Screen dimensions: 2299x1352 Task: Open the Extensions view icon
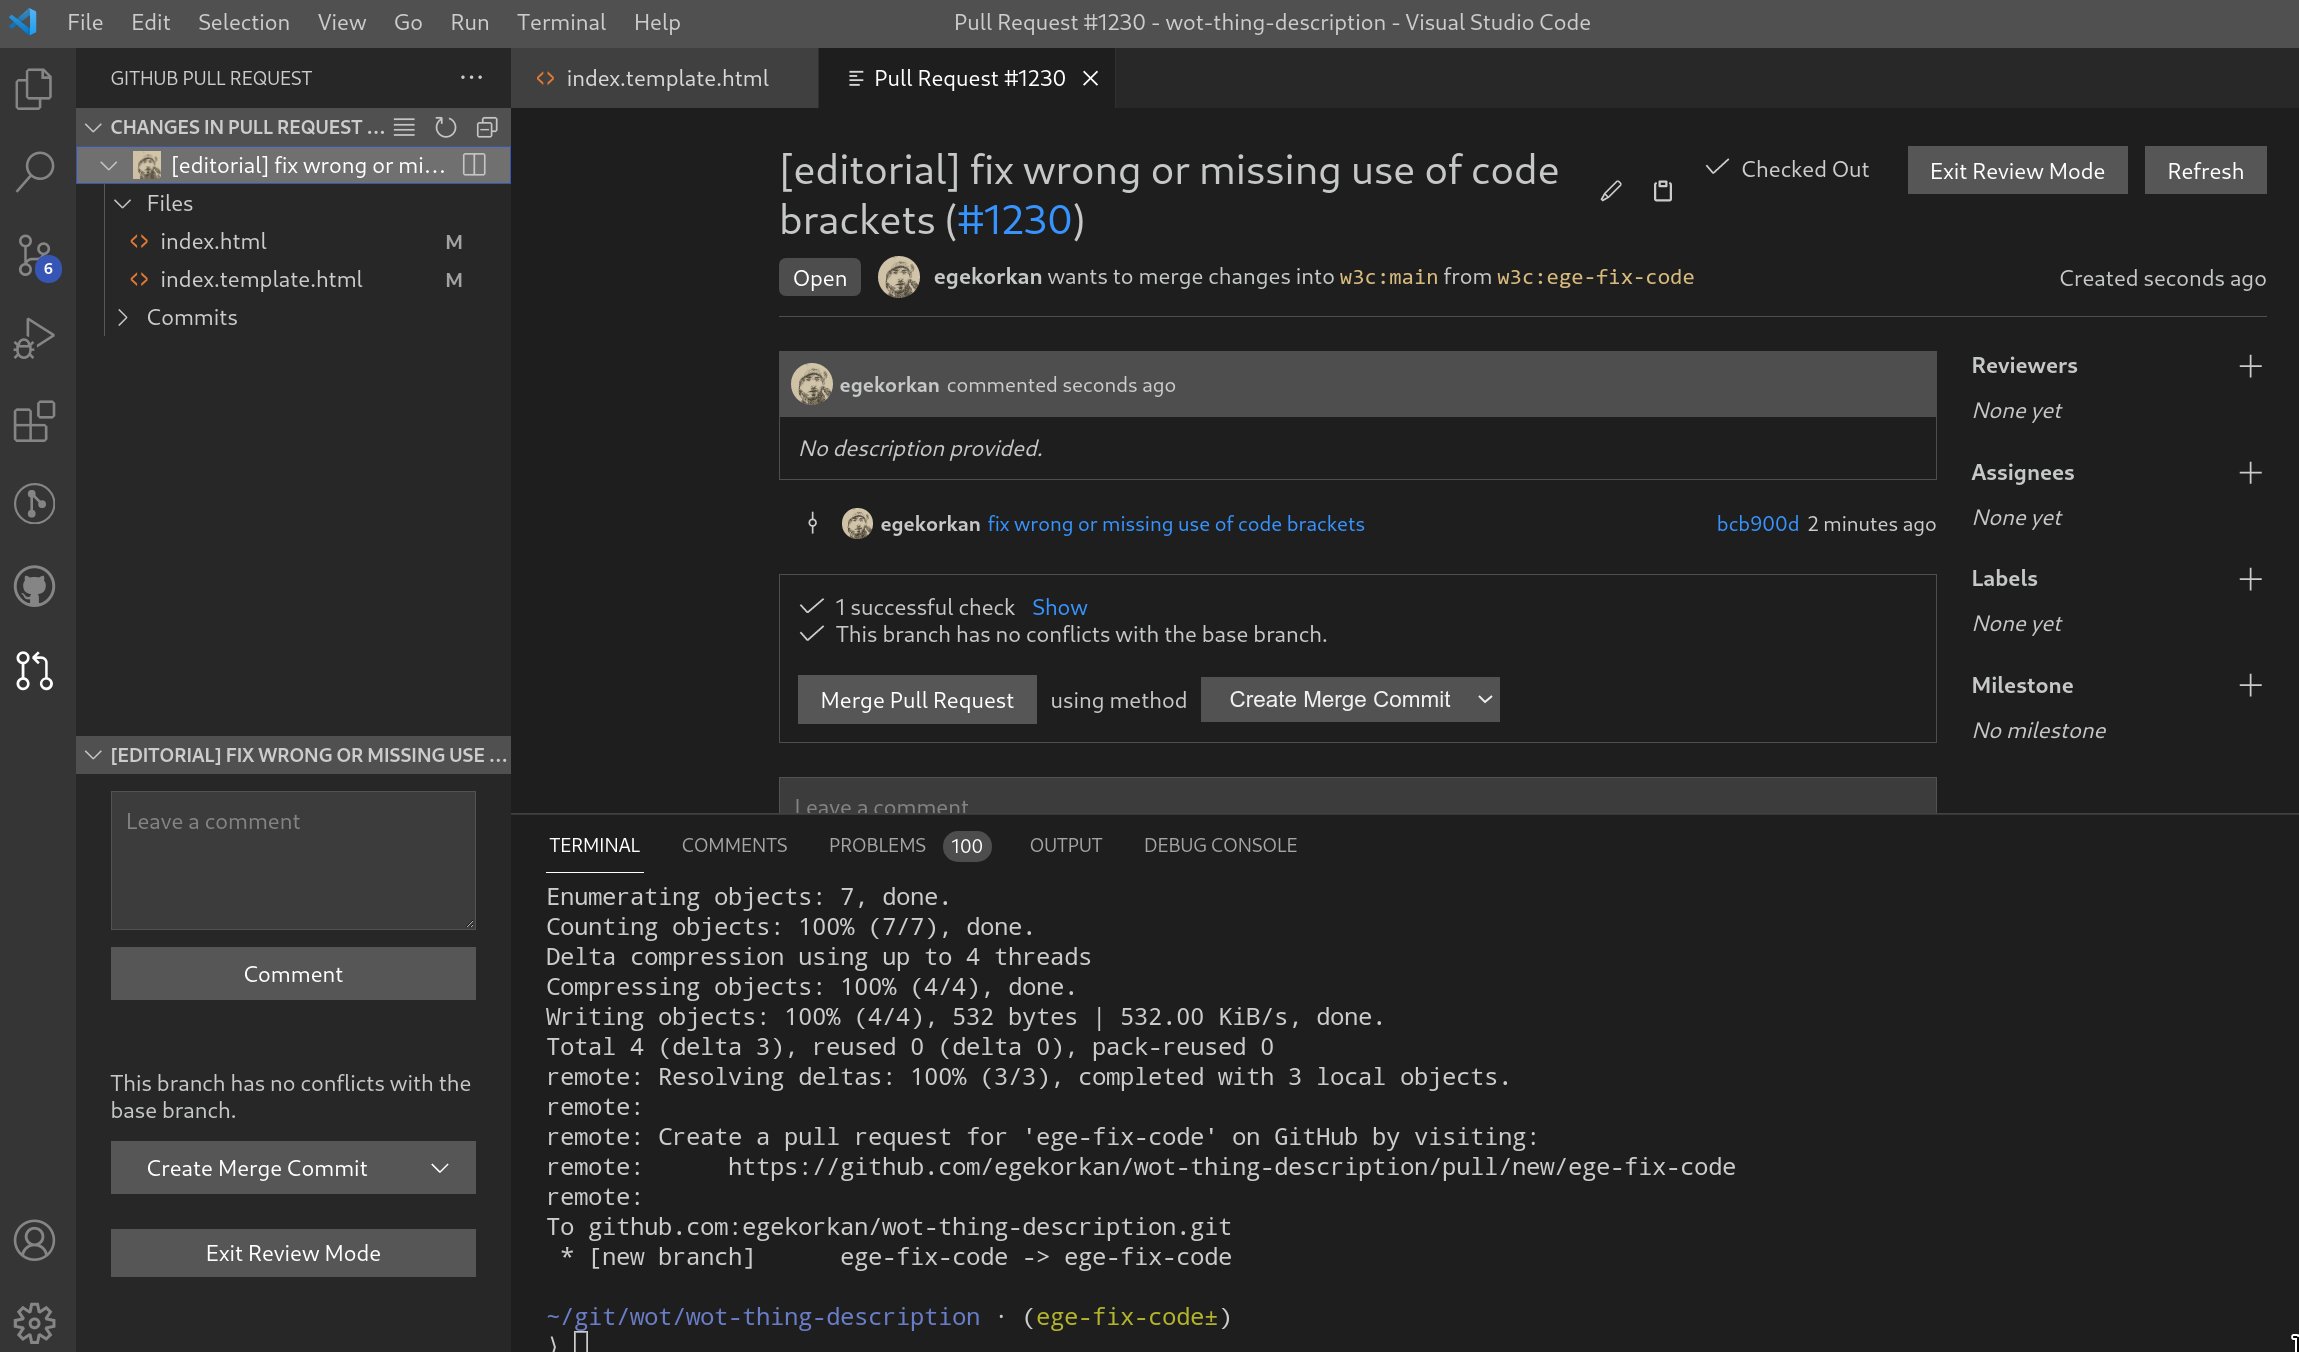34,421
